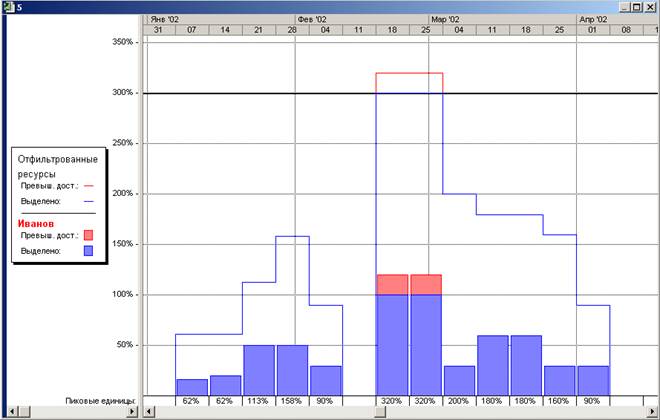Screen dimensions: 660x420
Task: Select the Апр '02 month header
Action: pos(616,19)
